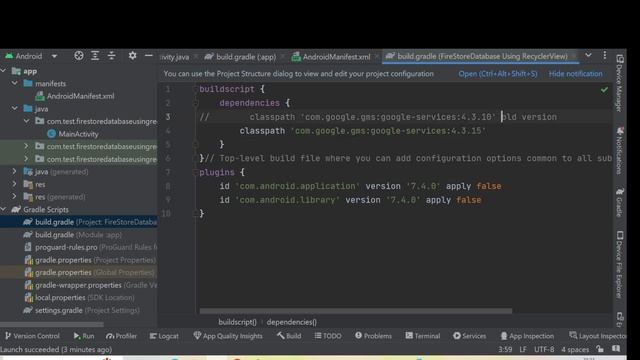Collapse the package containing MainActivity

coord(26,121)
